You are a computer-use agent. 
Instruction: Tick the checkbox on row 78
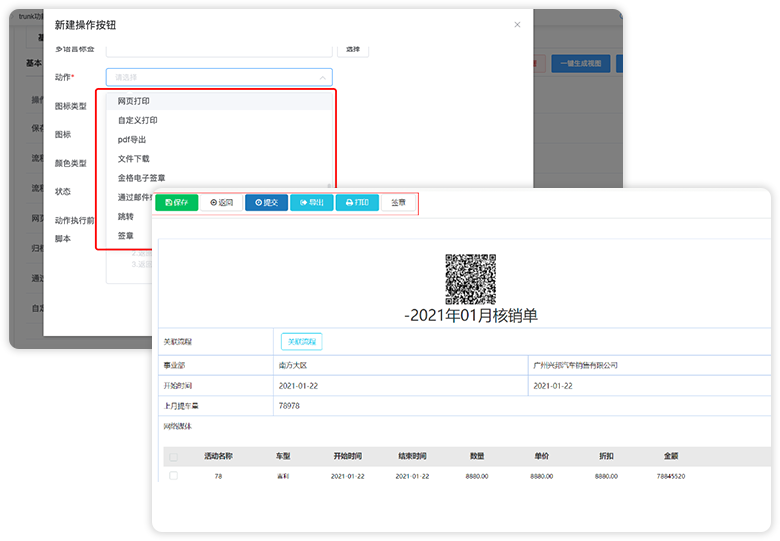point(174,475)
